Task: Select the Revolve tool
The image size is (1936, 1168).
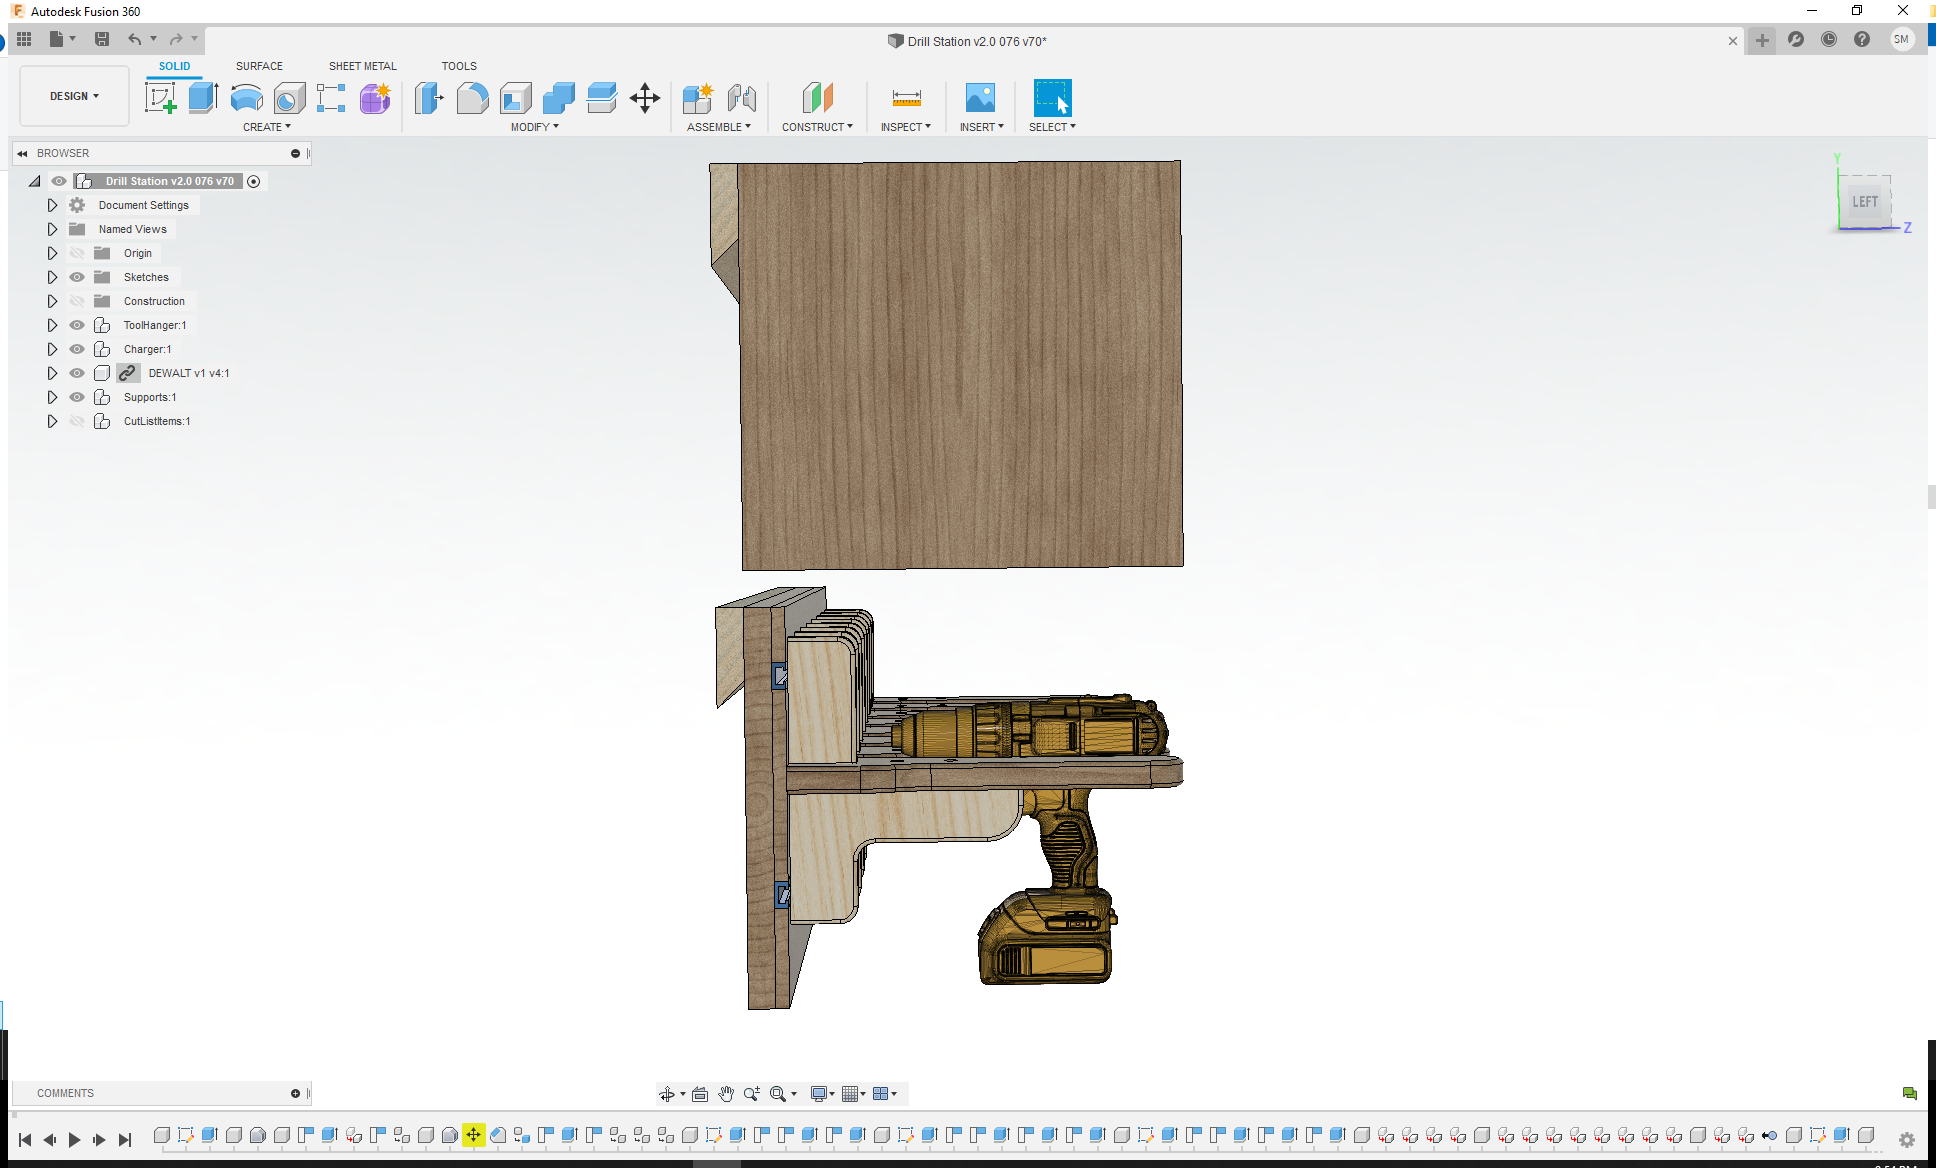Action: tap(246, 98)
